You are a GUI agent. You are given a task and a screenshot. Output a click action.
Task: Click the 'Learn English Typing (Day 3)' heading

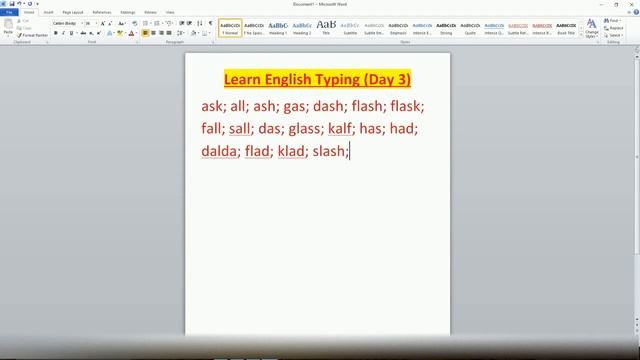tap(317, 79)
